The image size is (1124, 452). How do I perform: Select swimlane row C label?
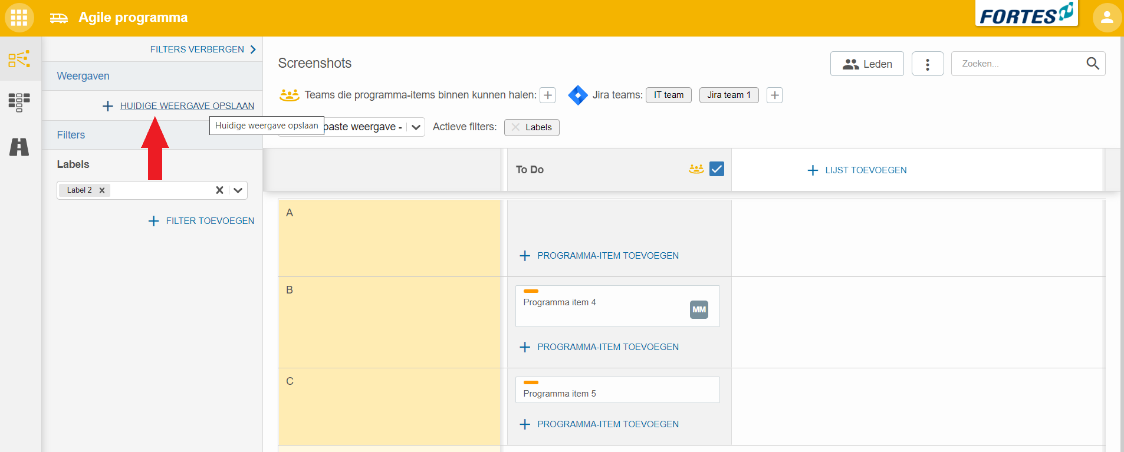click(x=290, y=381)
